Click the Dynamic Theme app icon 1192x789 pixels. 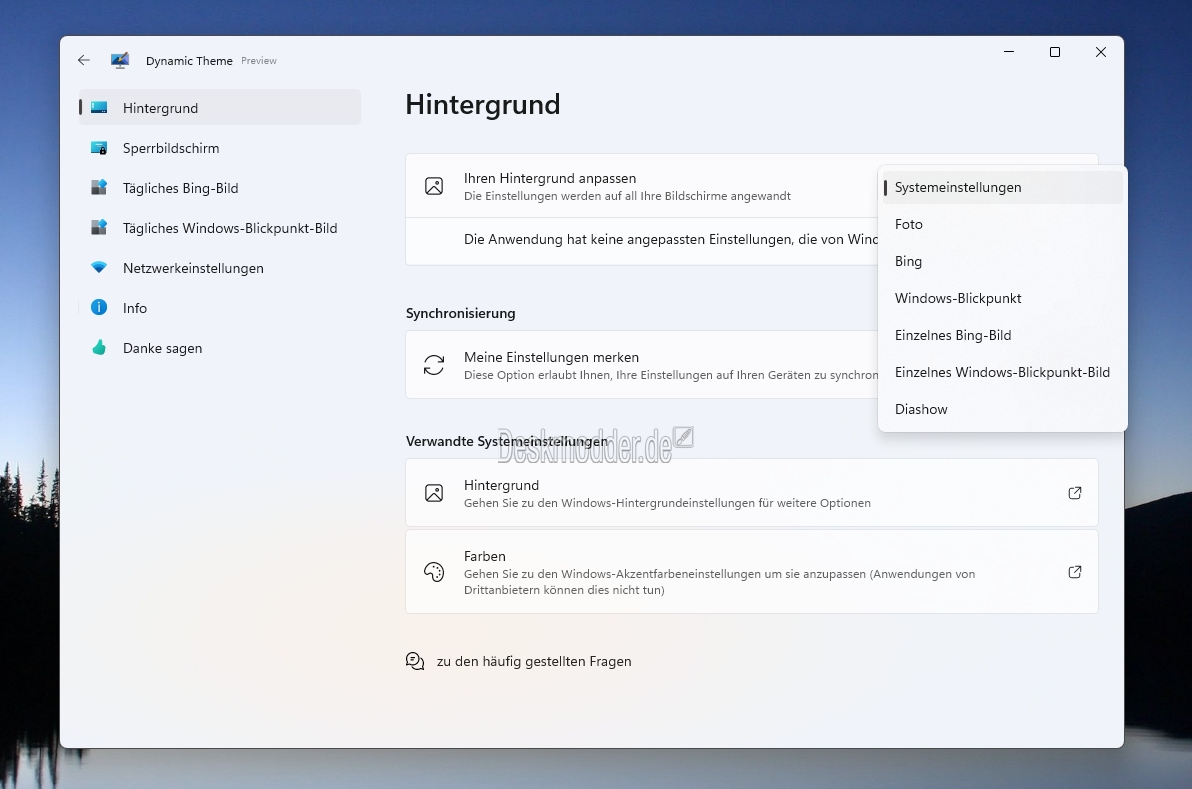120,61
